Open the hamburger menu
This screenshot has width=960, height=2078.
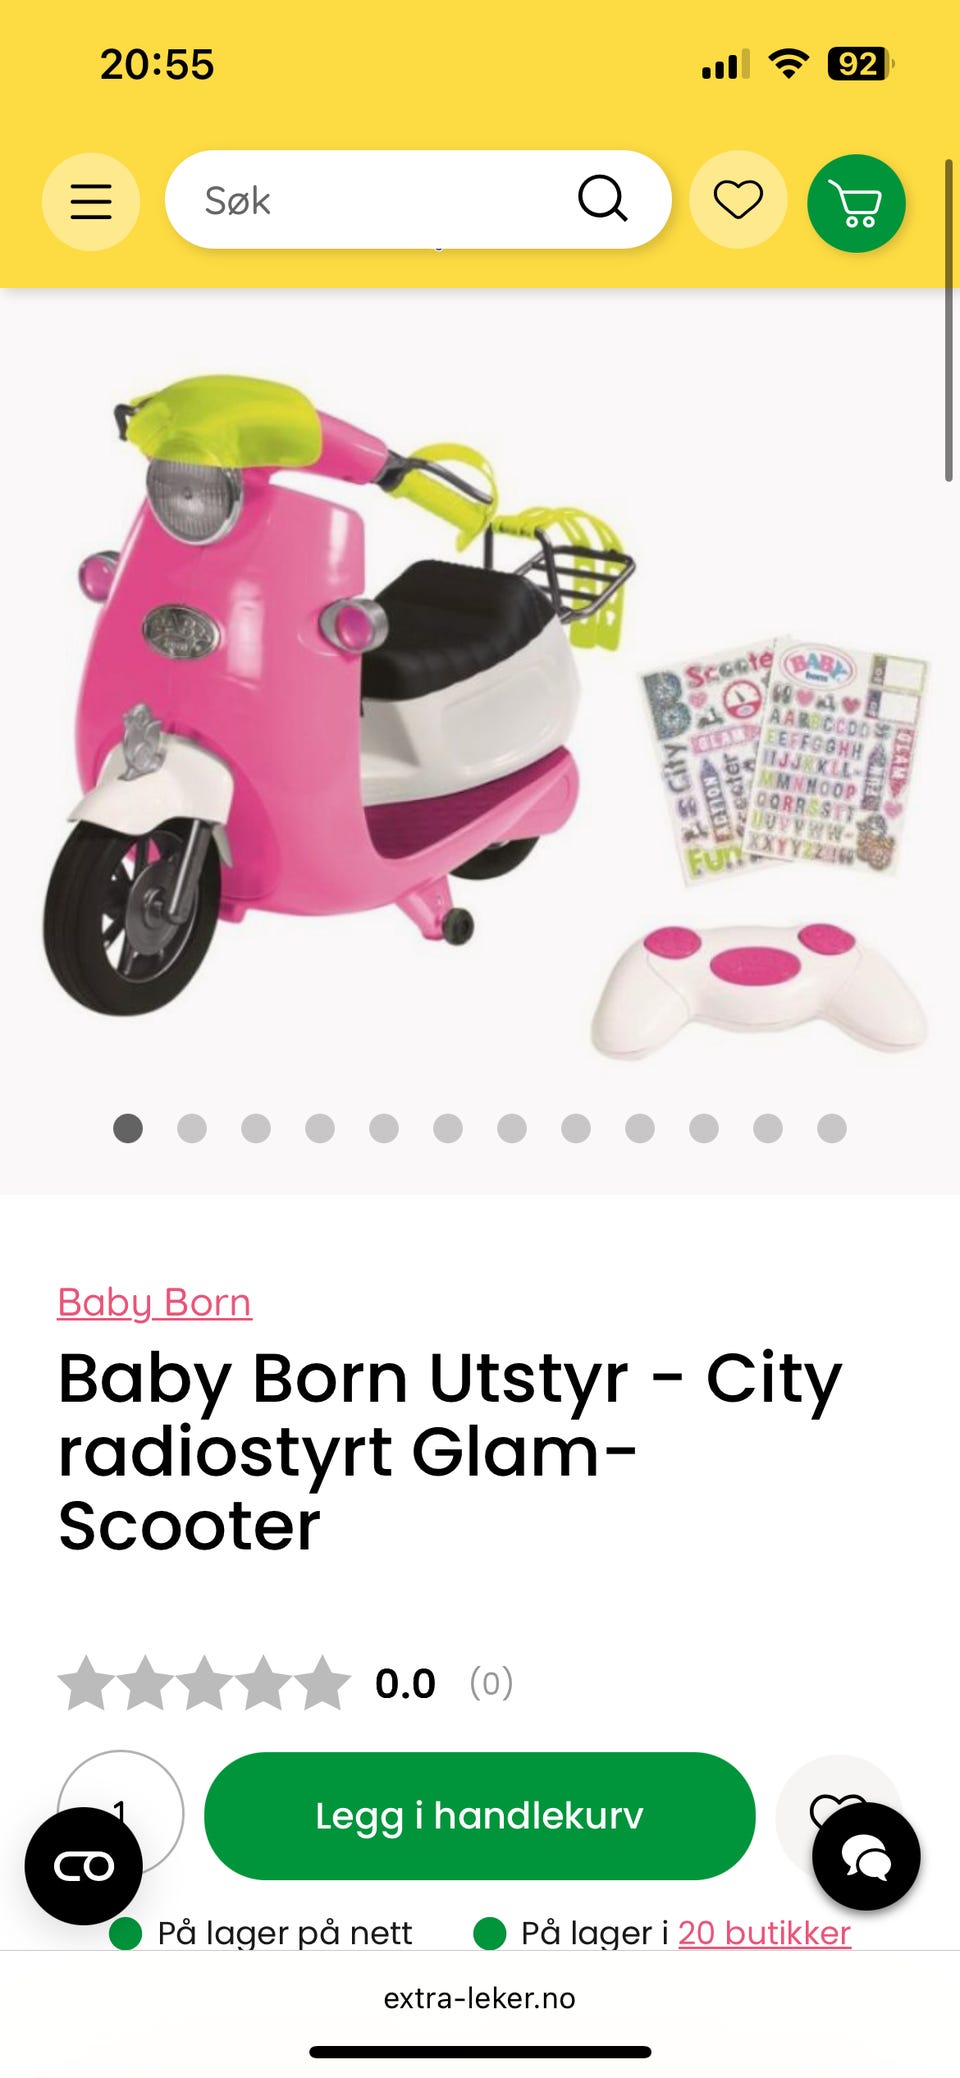tap(90, 201)
